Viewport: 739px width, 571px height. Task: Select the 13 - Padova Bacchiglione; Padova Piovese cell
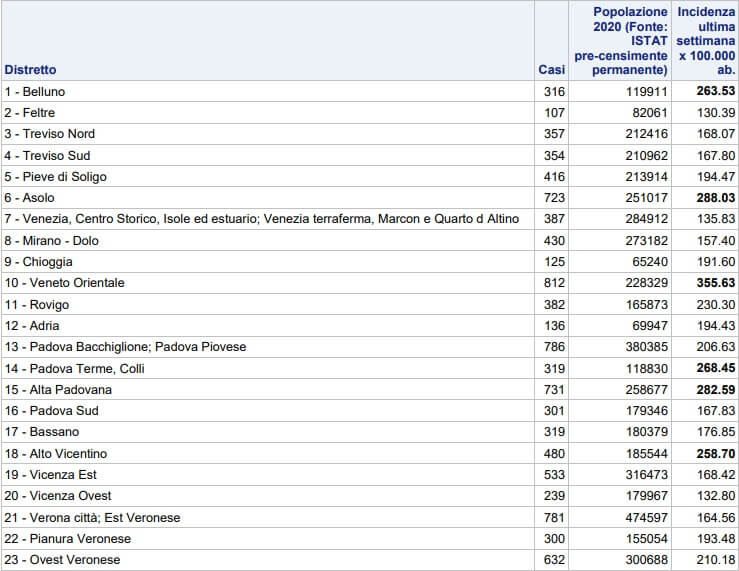tap(125, 347)
